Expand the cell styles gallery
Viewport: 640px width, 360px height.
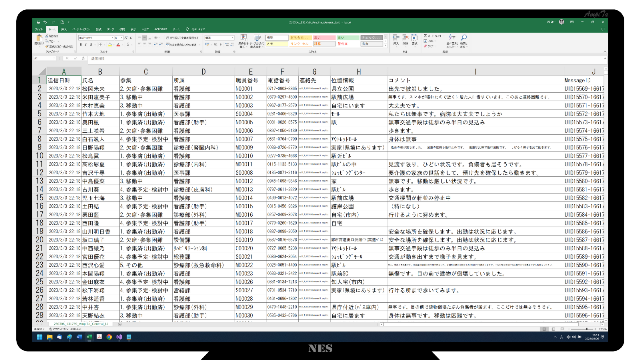coord(385,45)
